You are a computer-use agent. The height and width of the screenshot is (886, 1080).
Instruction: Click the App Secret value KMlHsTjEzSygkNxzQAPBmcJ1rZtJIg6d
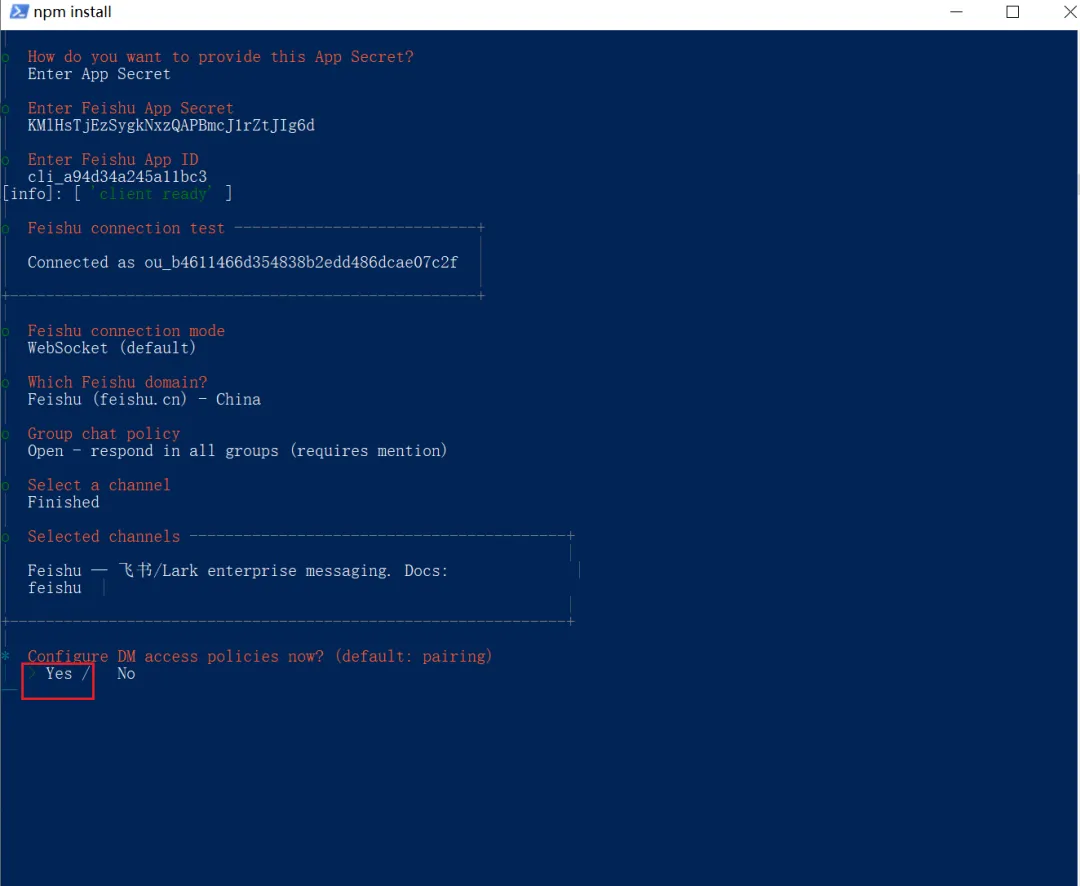coord(171,125)
